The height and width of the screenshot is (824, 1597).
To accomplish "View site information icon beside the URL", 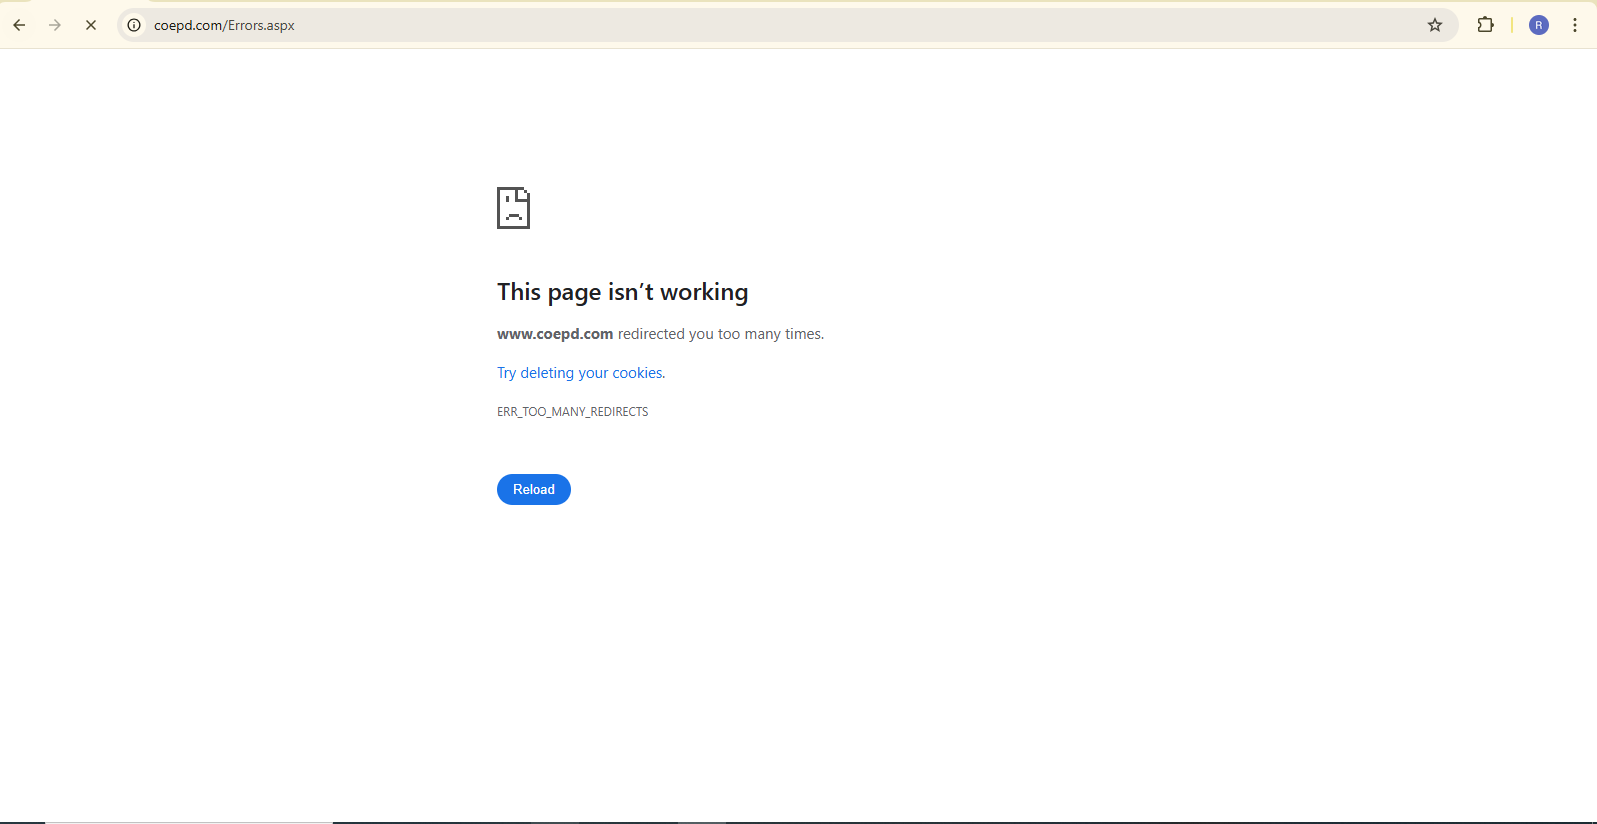I will tap(134, 25).
